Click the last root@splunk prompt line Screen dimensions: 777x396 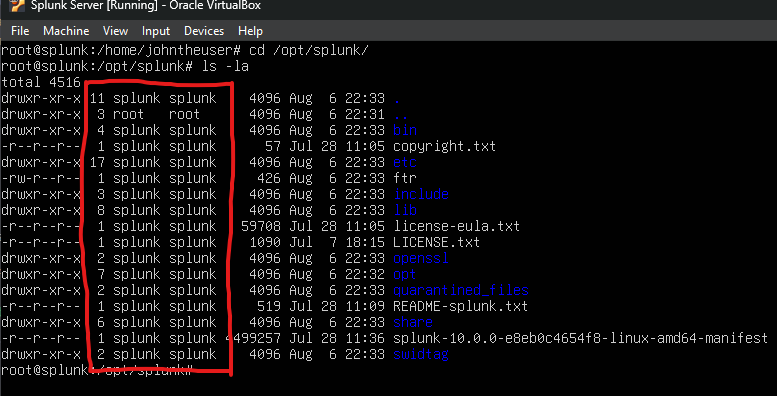97,370
